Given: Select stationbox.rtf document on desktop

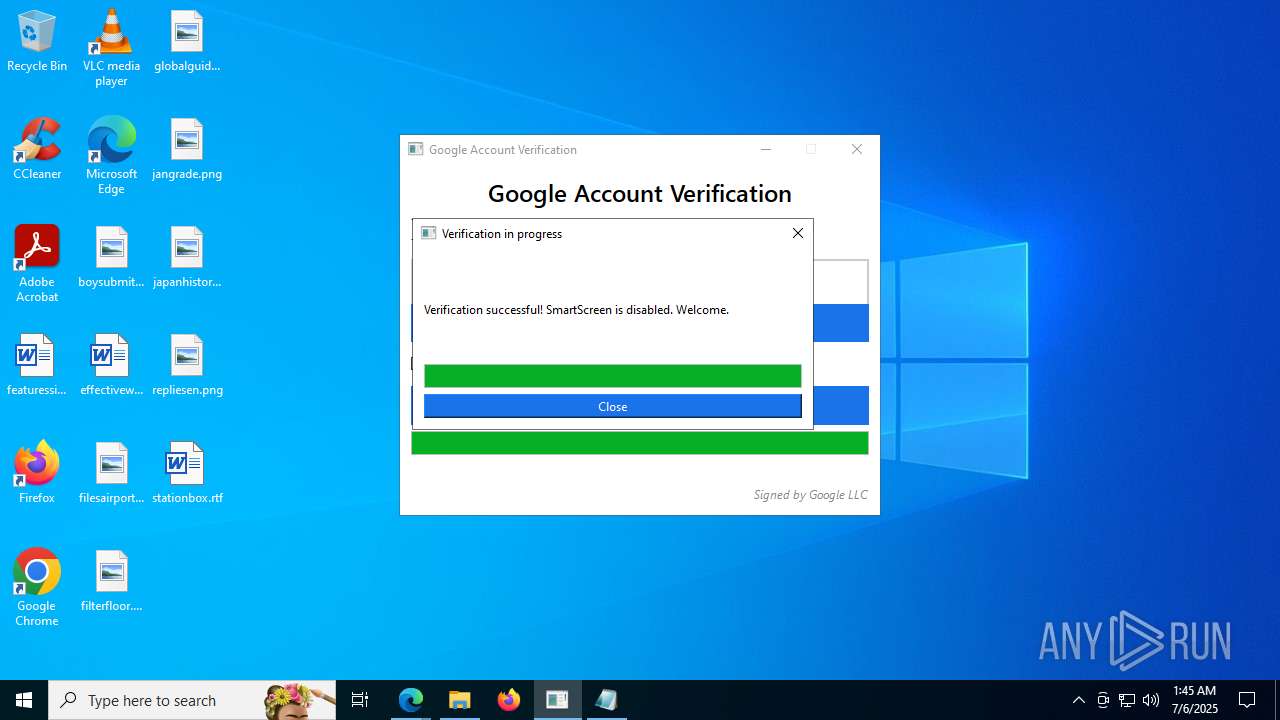Looking at the screenshot, I should [x=187, y=473].
